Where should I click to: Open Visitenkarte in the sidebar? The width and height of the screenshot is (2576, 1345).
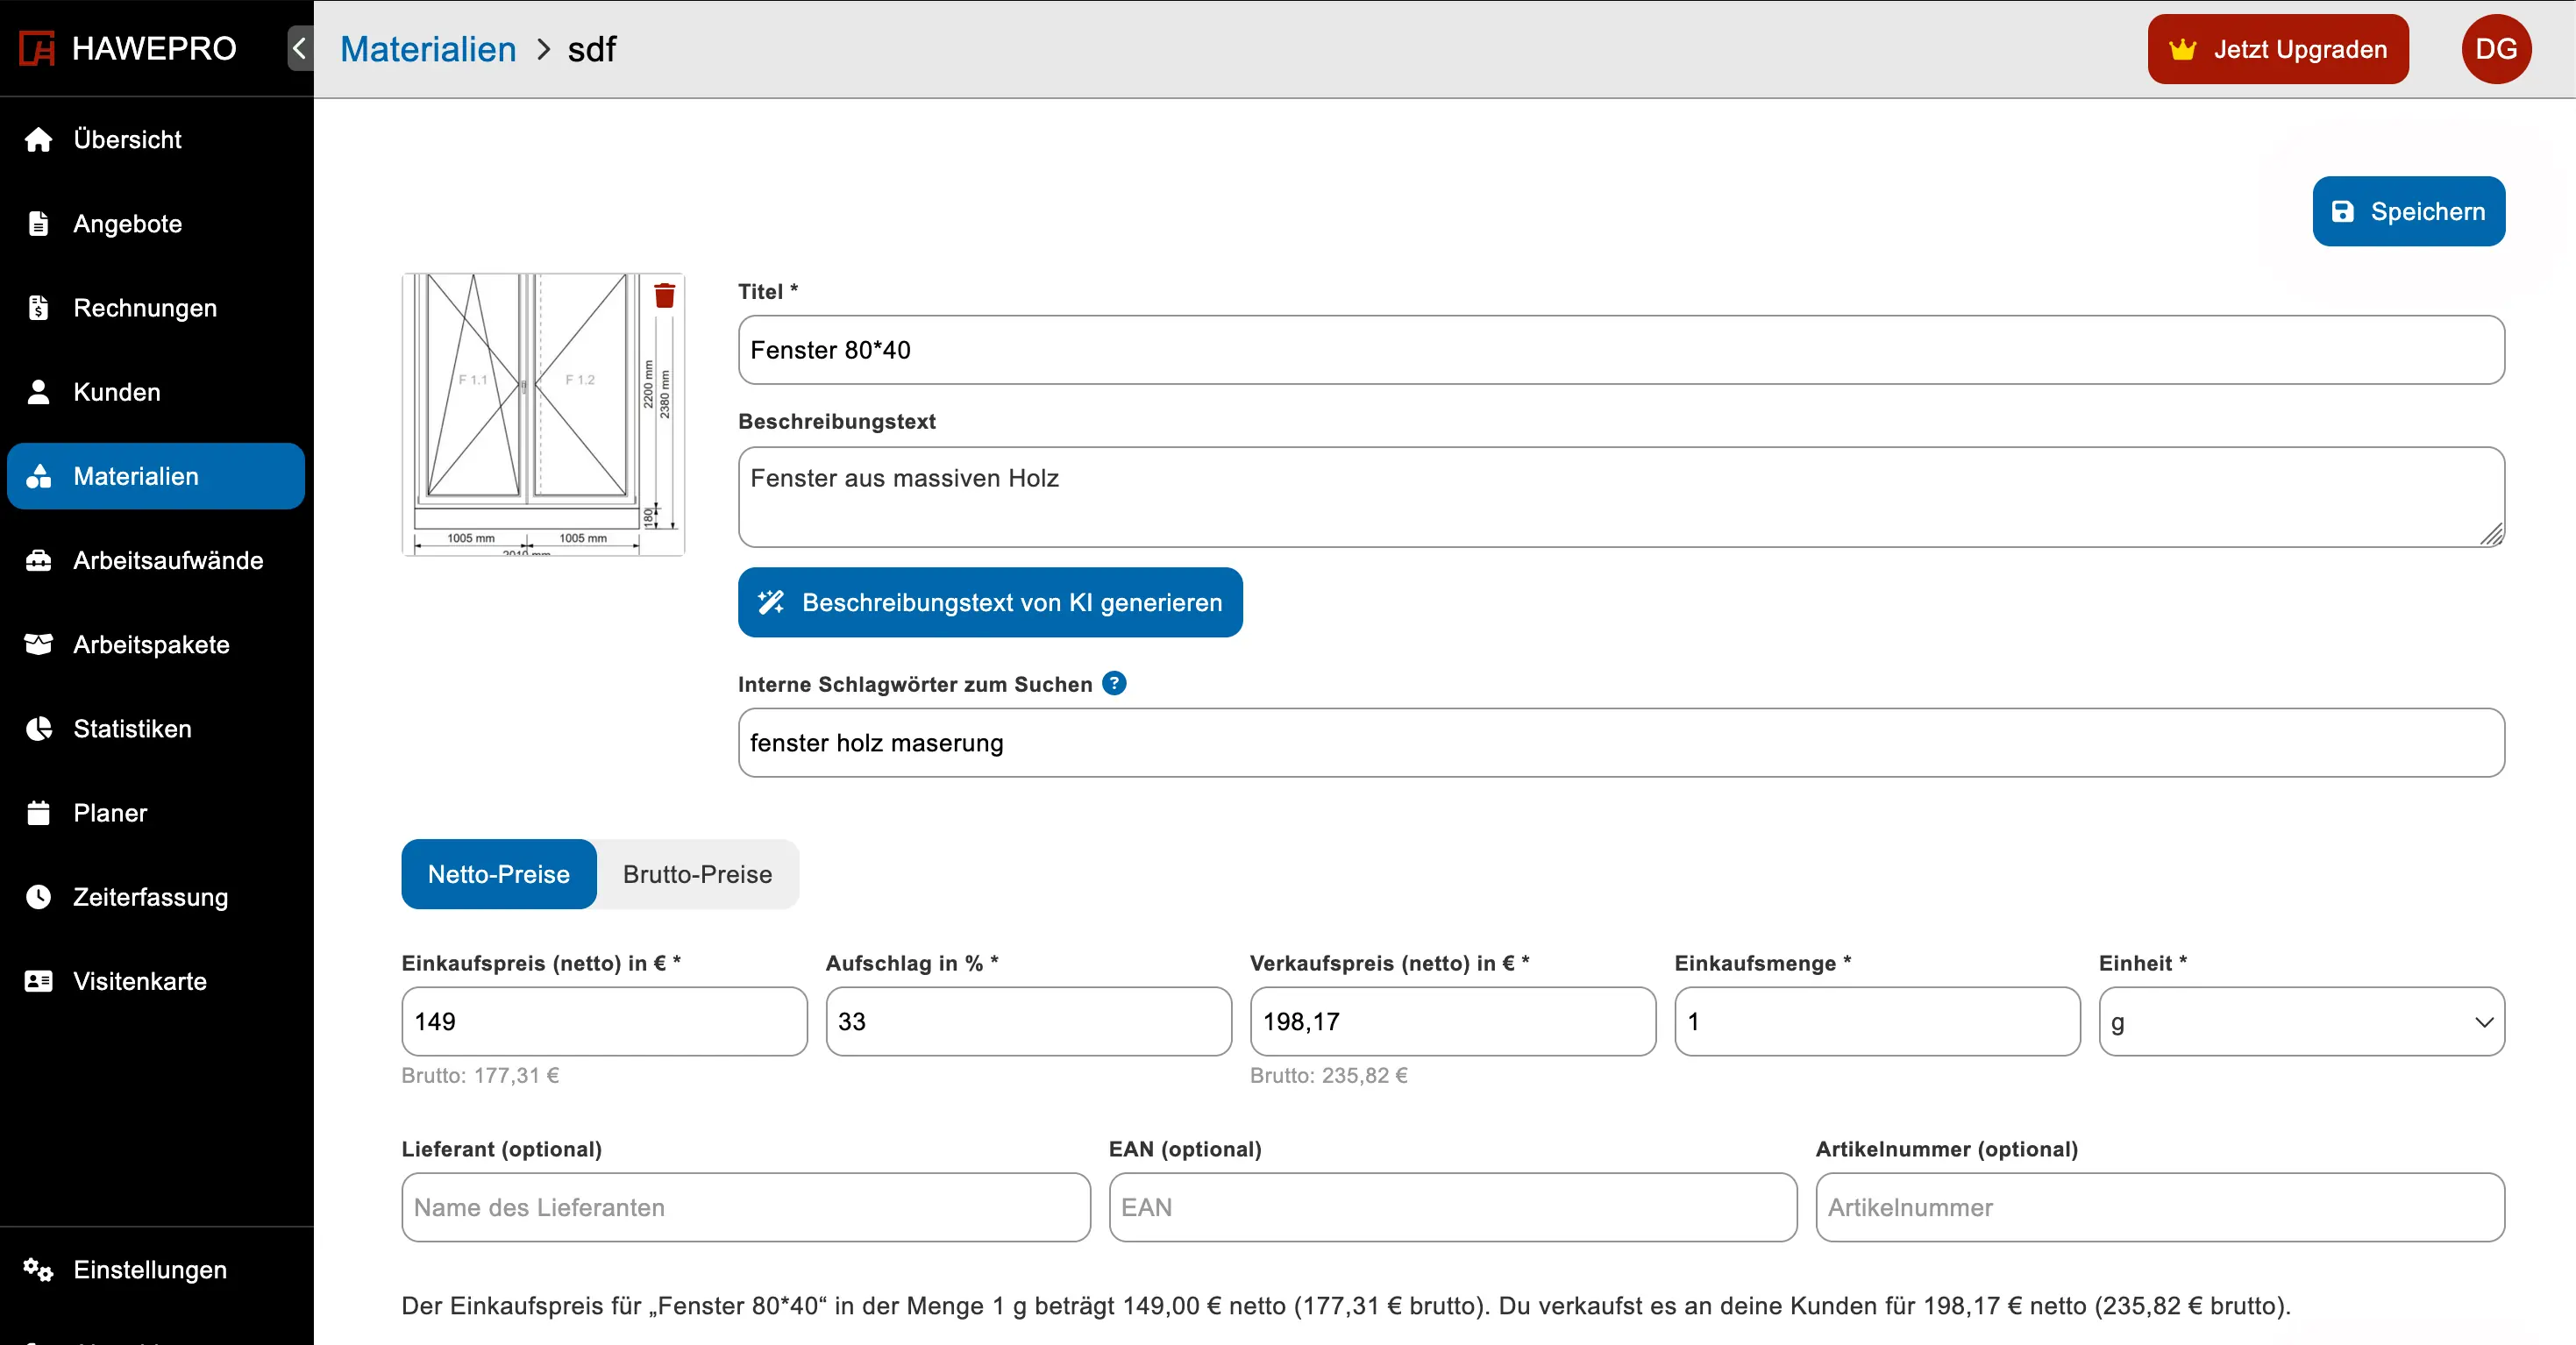click(x=156, y=980)
